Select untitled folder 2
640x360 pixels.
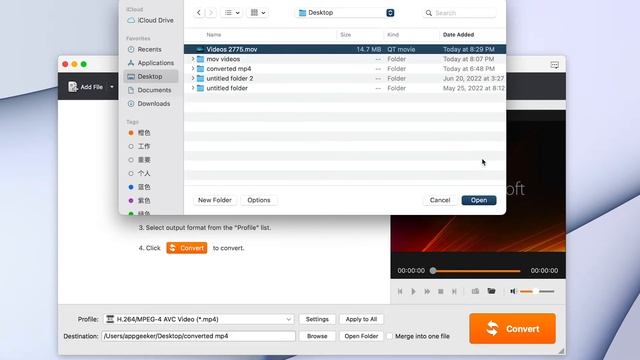(x=345, y=78)
